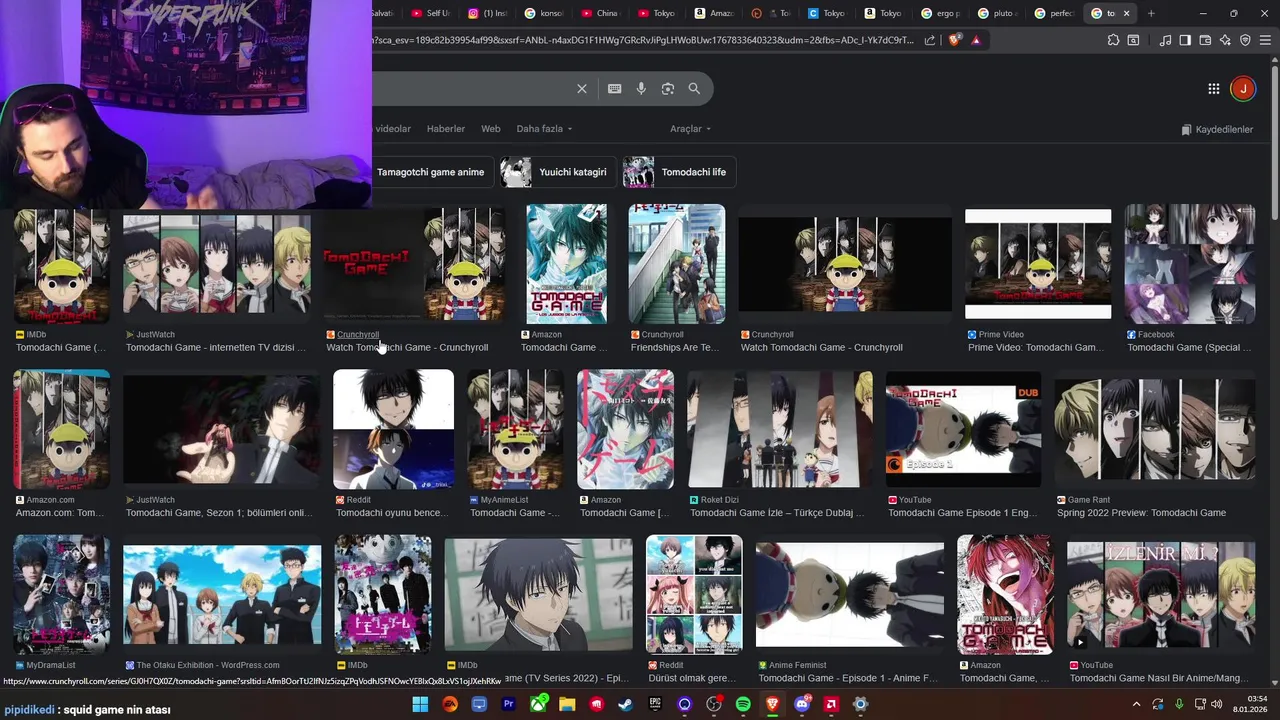Open the Kaydedilenler saved items link
Image resolution: width=1280 pixels, height=720 pixels.
tap(1217, 129)
